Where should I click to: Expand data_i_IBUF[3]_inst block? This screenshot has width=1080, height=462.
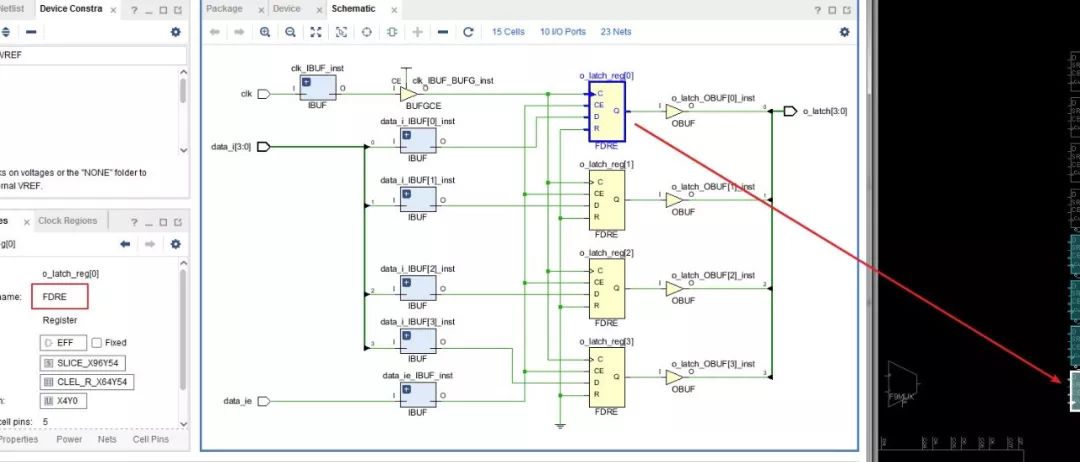(406, 335)
